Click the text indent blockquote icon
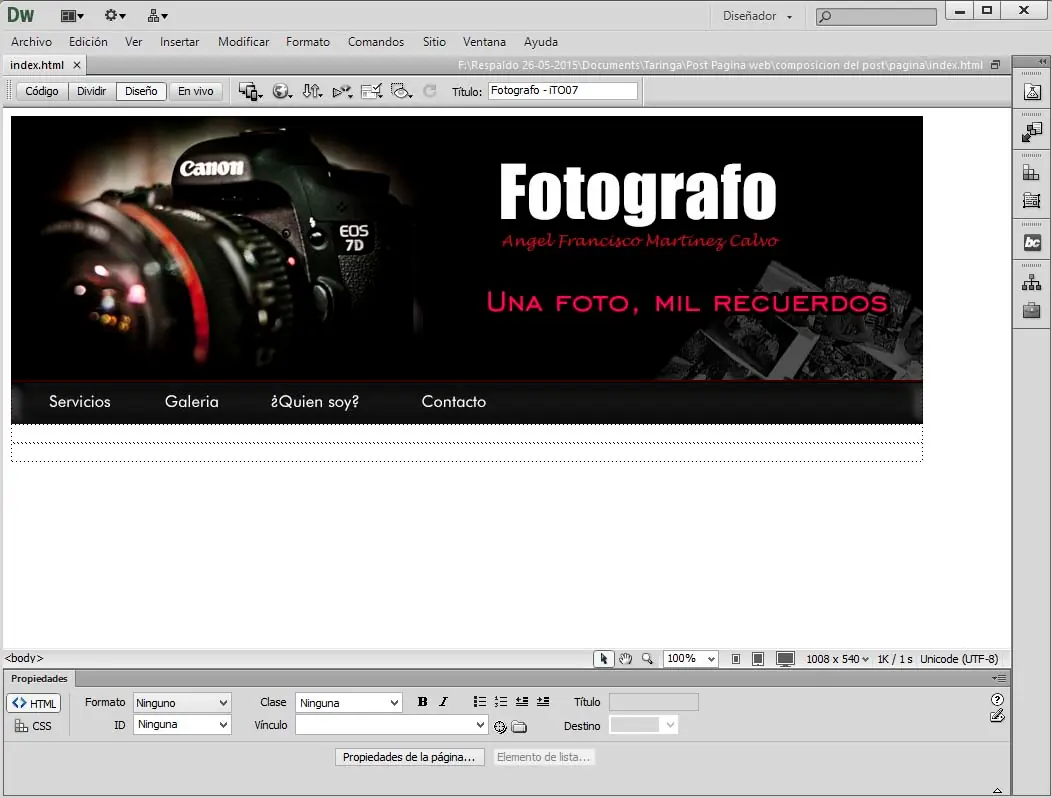1052x798 pixels. click(543, 702)
